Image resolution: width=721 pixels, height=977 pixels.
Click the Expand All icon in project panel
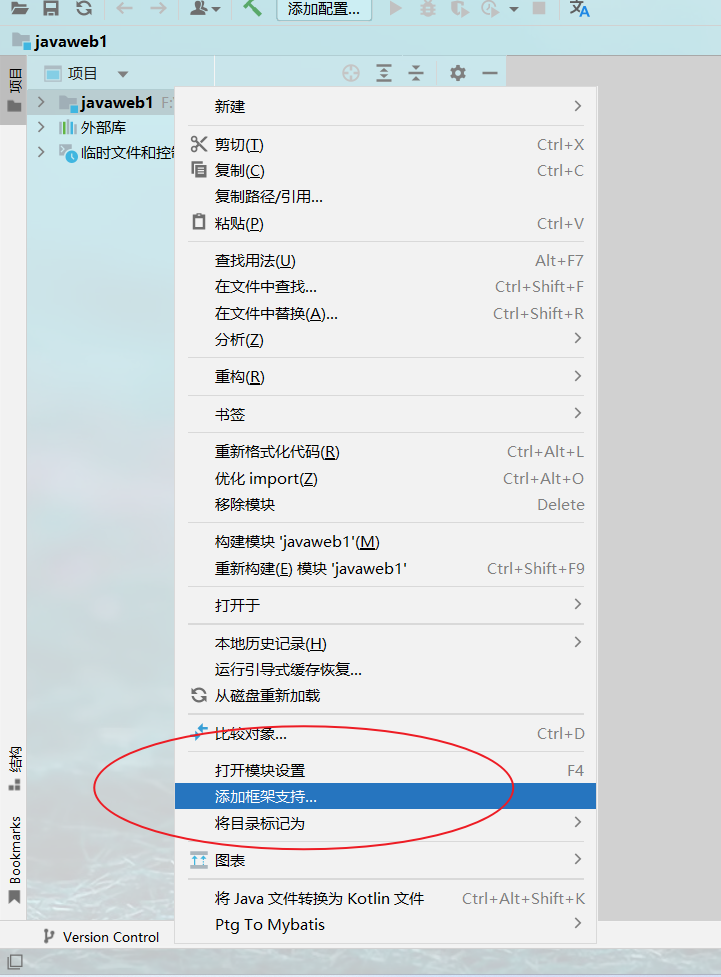coord(384,73)
